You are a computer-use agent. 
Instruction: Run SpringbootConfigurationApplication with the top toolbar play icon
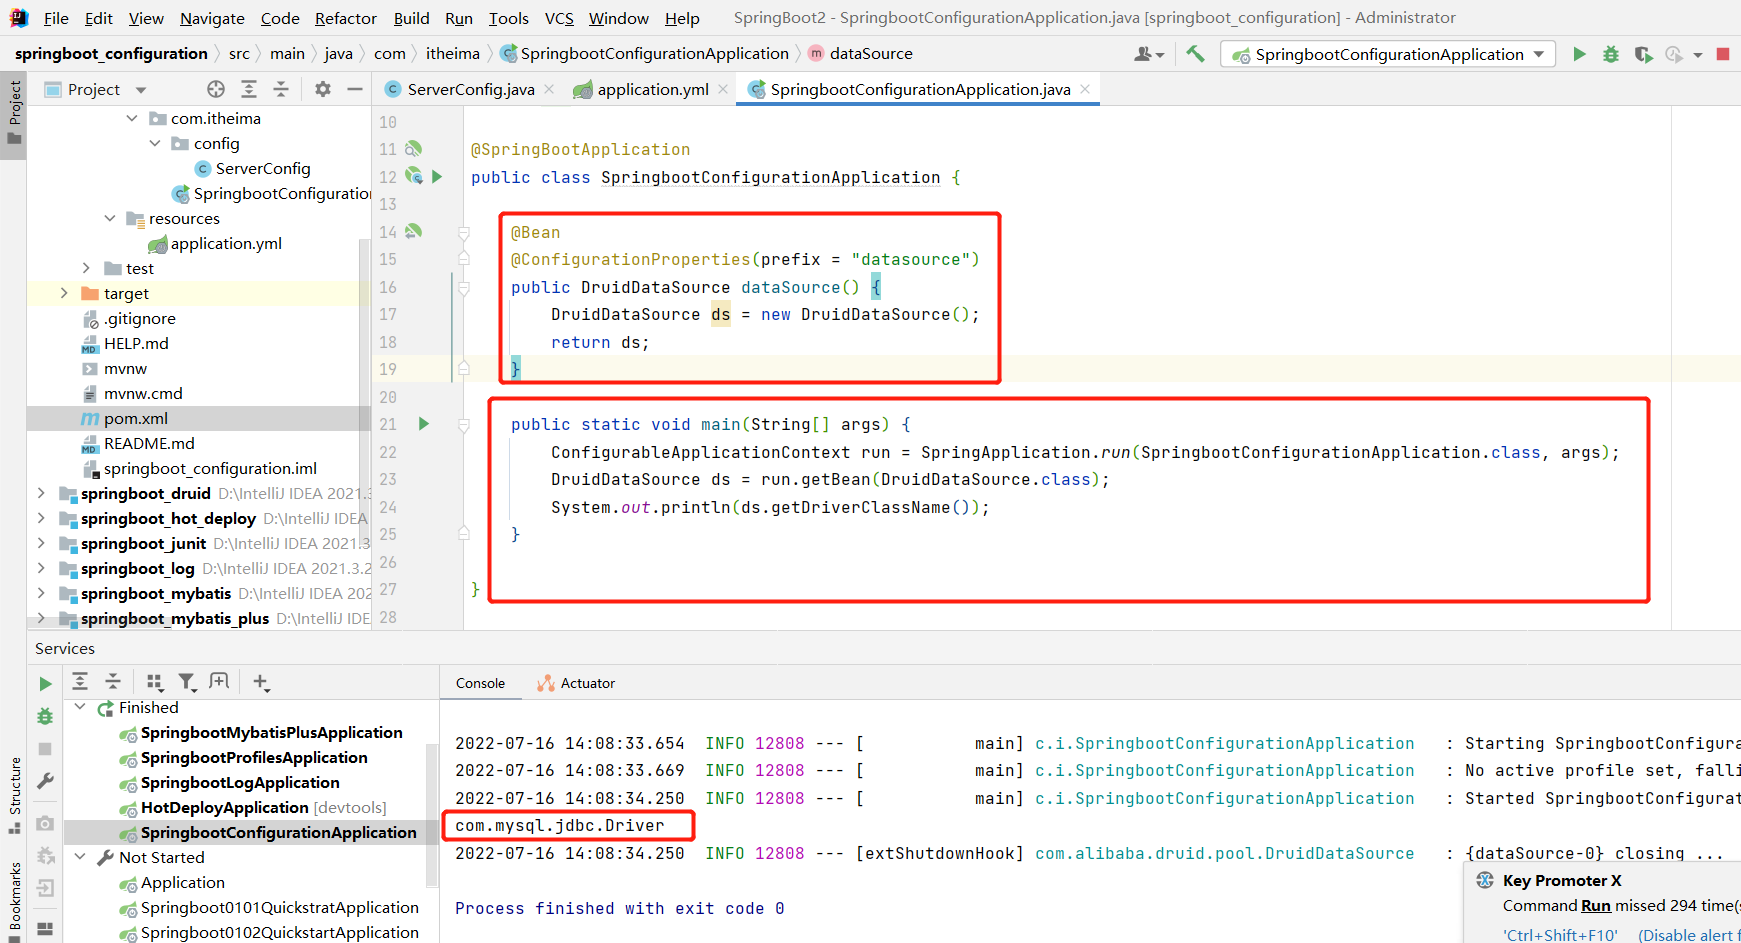(x=1579, y=54)
